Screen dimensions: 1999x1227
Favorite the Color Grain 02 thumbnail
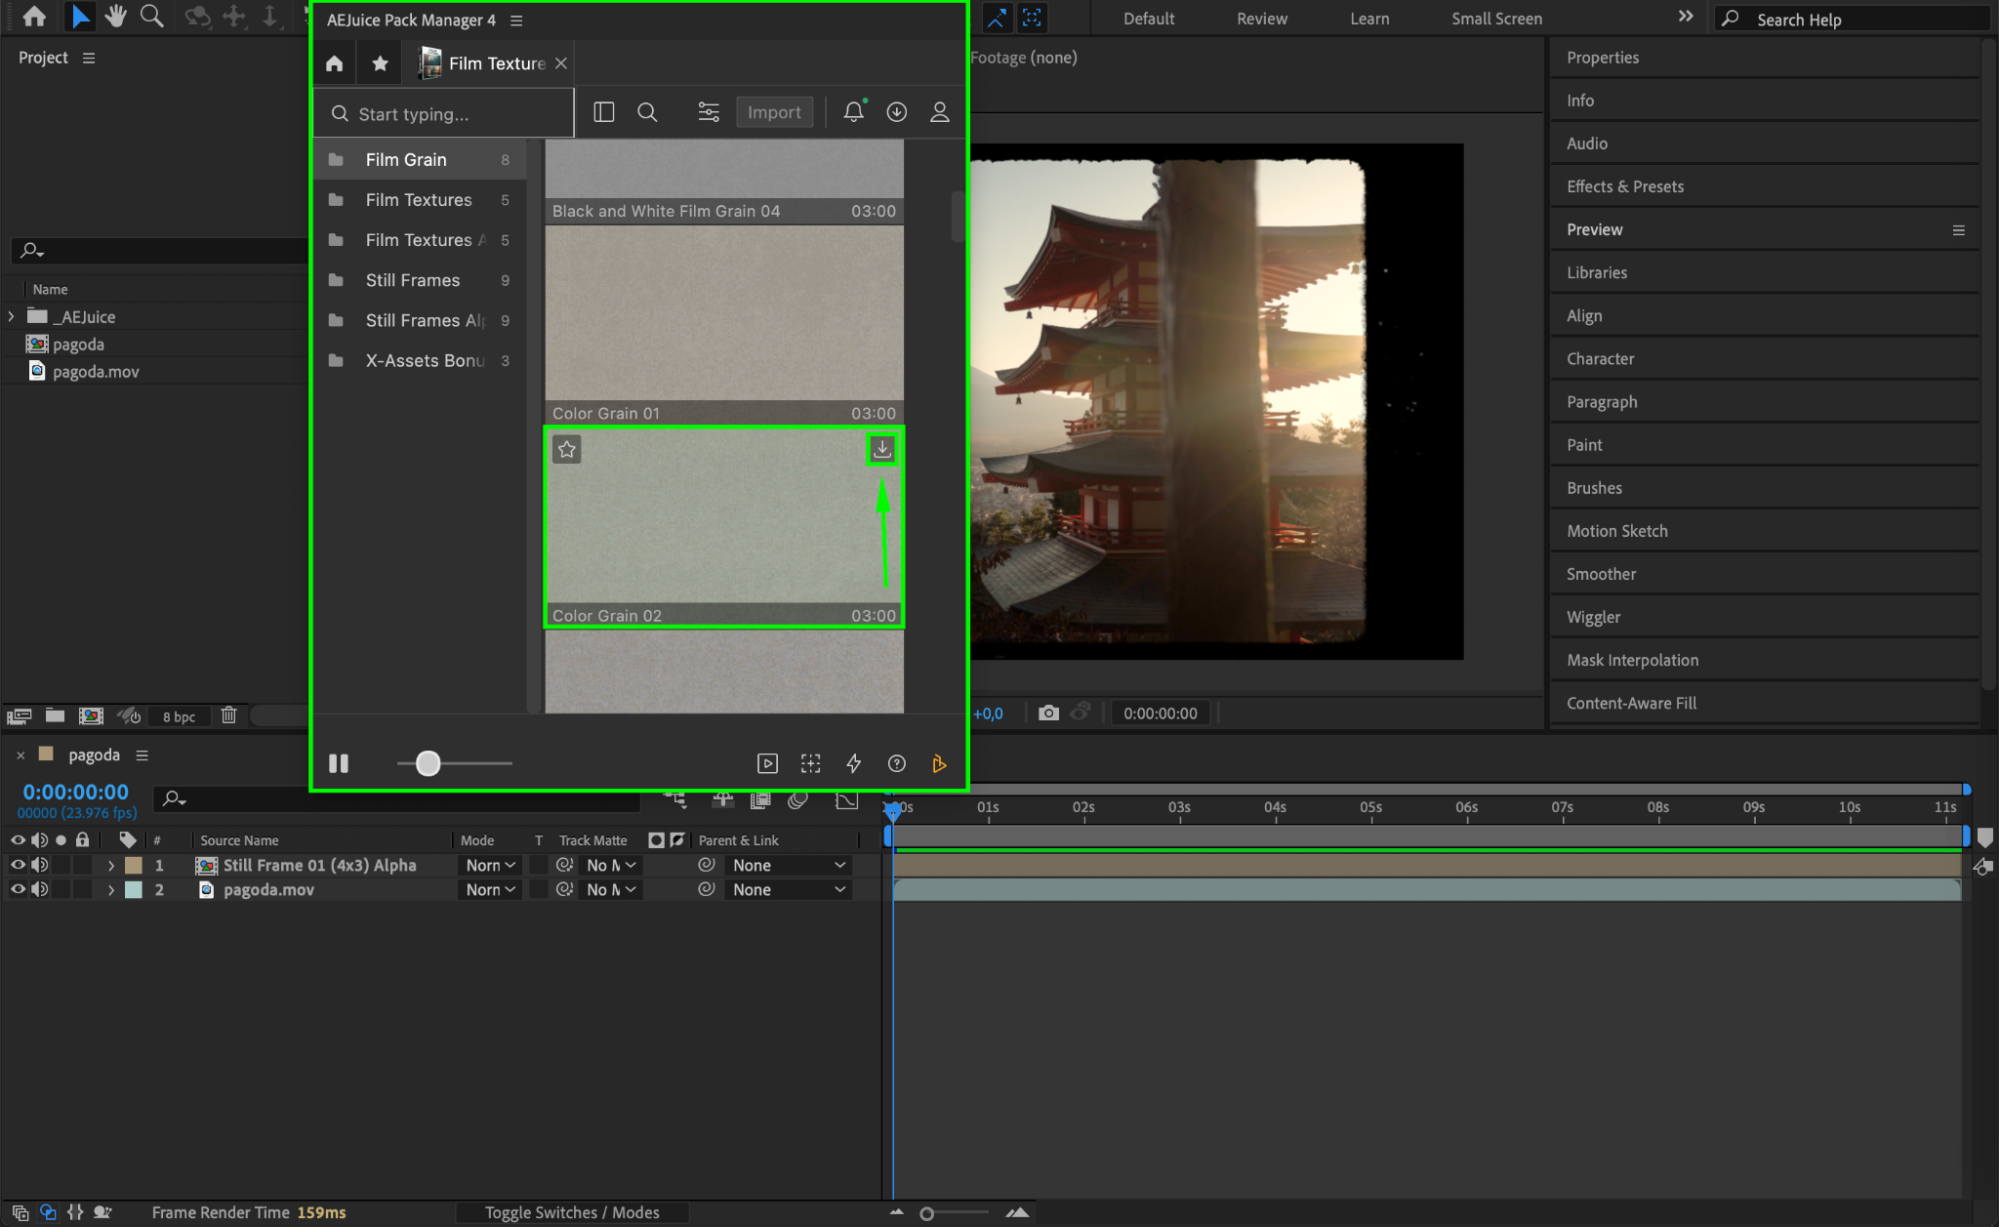[x=567, y=449]
